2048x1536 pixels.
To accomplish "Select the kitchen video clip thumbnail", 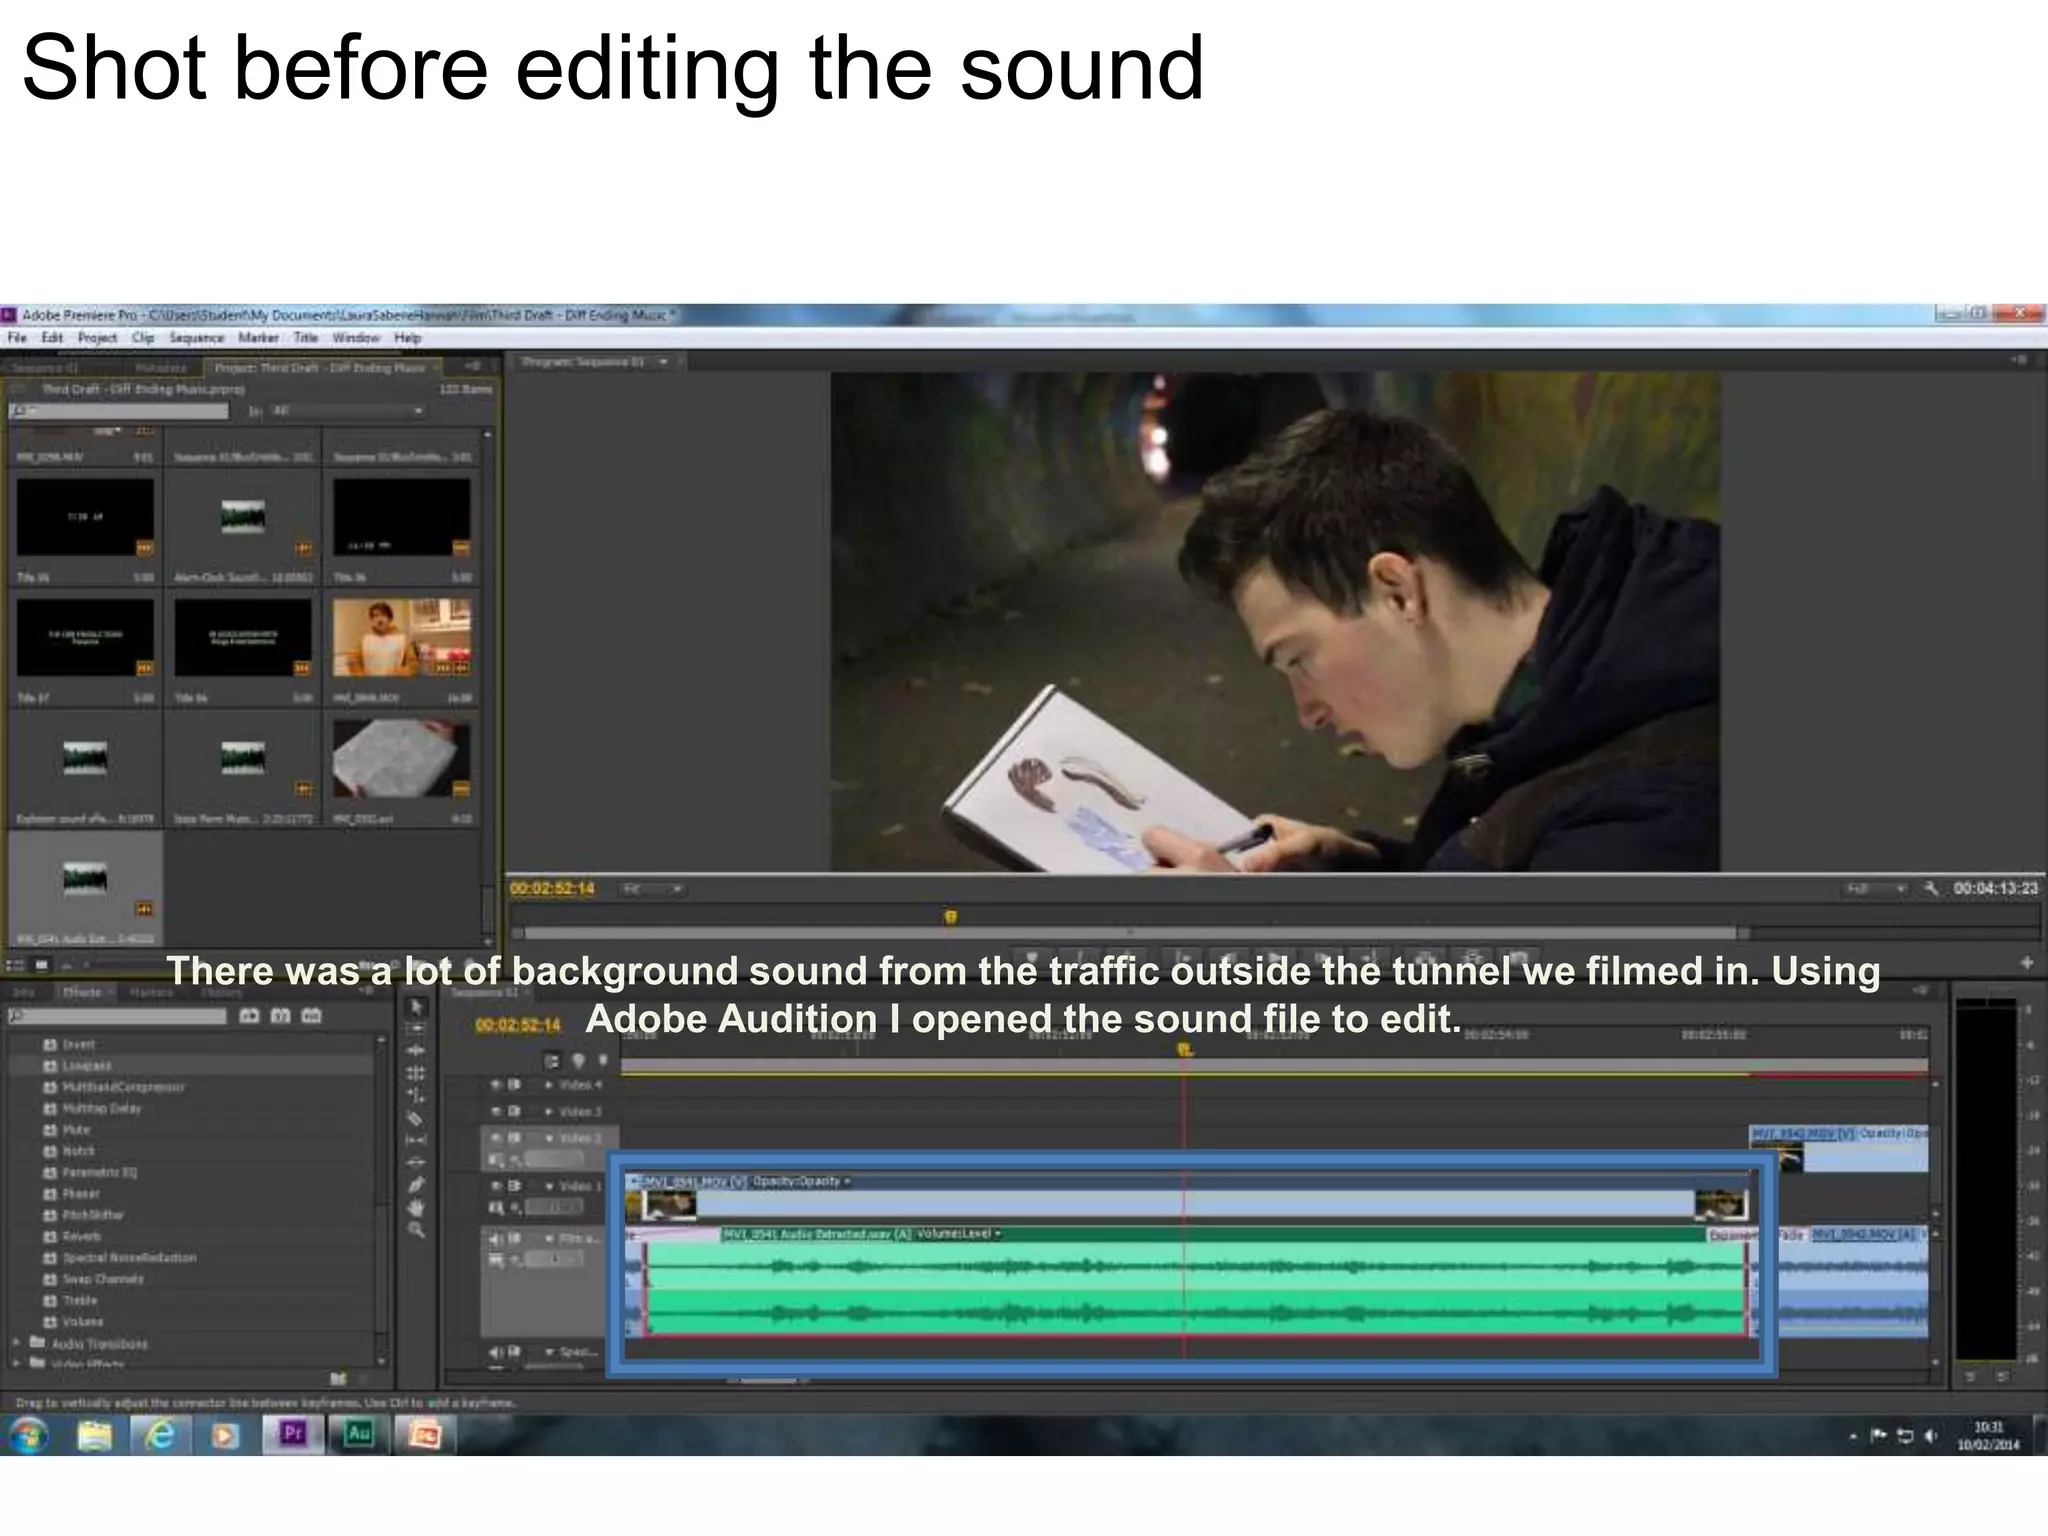I will pos(401,637).
